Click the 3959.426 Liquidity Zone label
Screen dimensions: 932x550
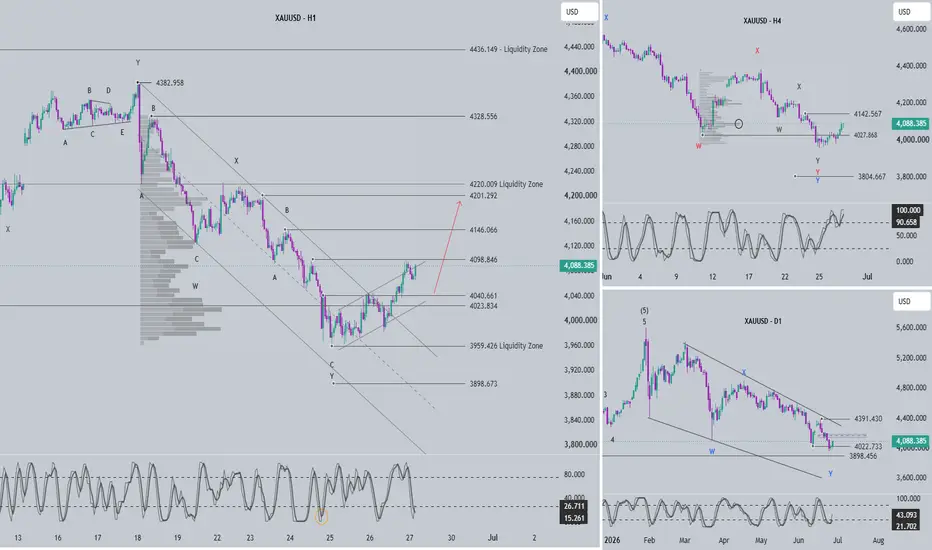tap(506, 346)
